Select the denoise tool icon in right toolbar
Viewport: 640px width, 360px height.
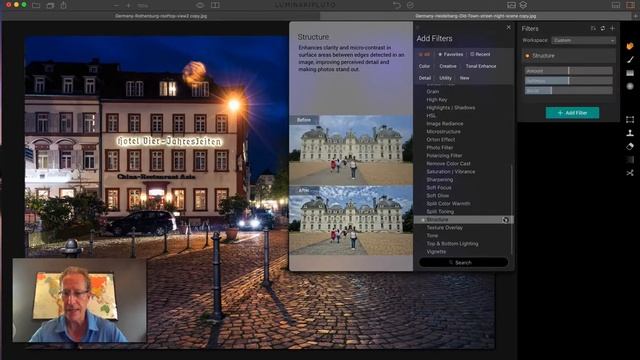(x=630, y=160)
